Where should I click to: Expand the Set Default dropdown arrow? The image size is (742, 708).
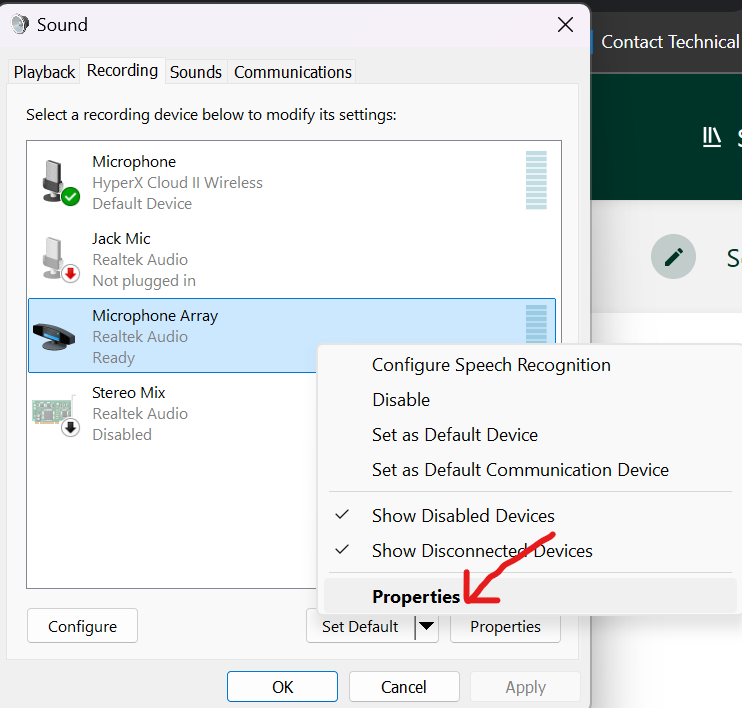coord(427,627)
